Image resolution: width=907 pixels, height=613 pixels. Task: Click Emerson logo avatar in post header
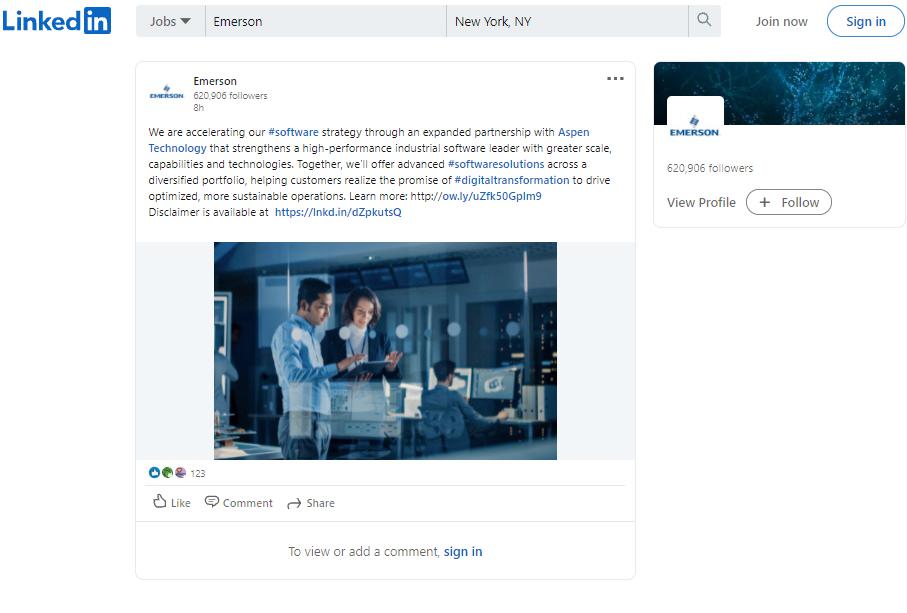[x=167, y=93]
